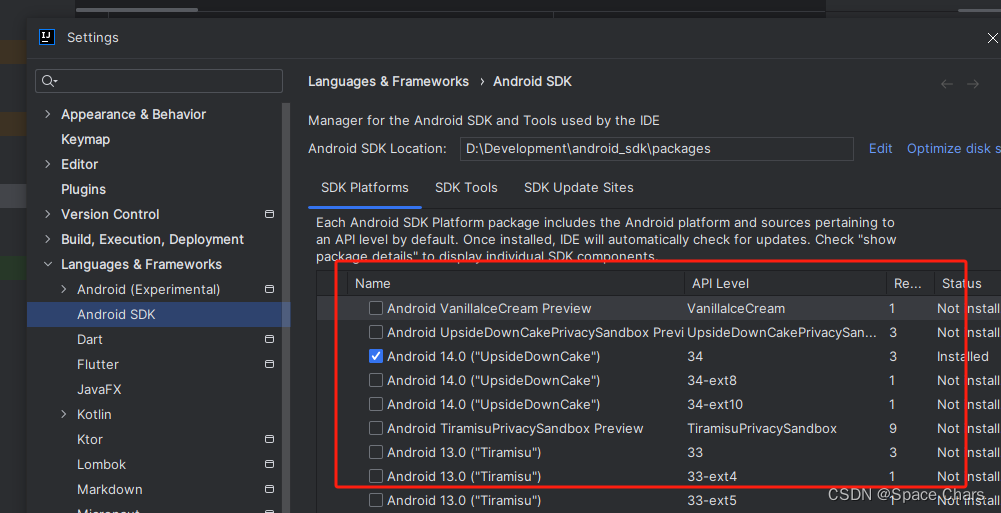The width and height of the screenshot is (1001, 513).
Task: Check Android 13.0 API 33 checkbox
Action: 376,452
